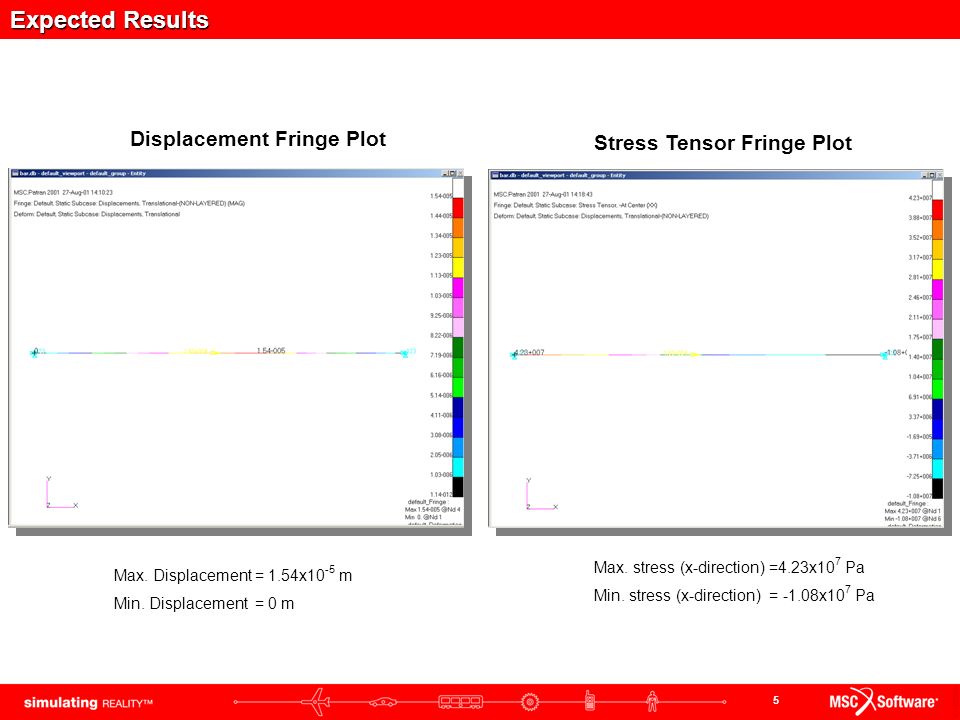Click the 'Expected Results' slide title
This screenshot has width=960, height=720.
(x=110, y=20)
